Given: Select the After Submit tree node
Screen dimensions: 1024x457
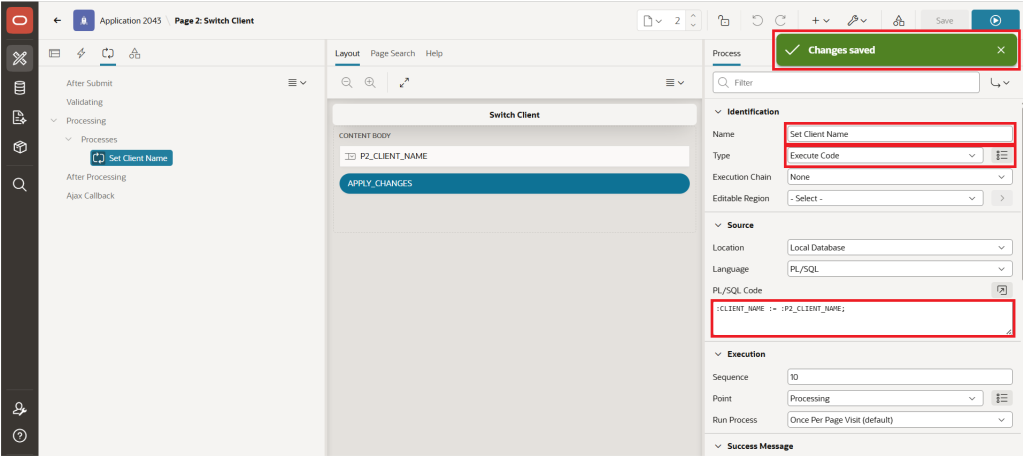Looking at the screenshot, I should [89, 84].
